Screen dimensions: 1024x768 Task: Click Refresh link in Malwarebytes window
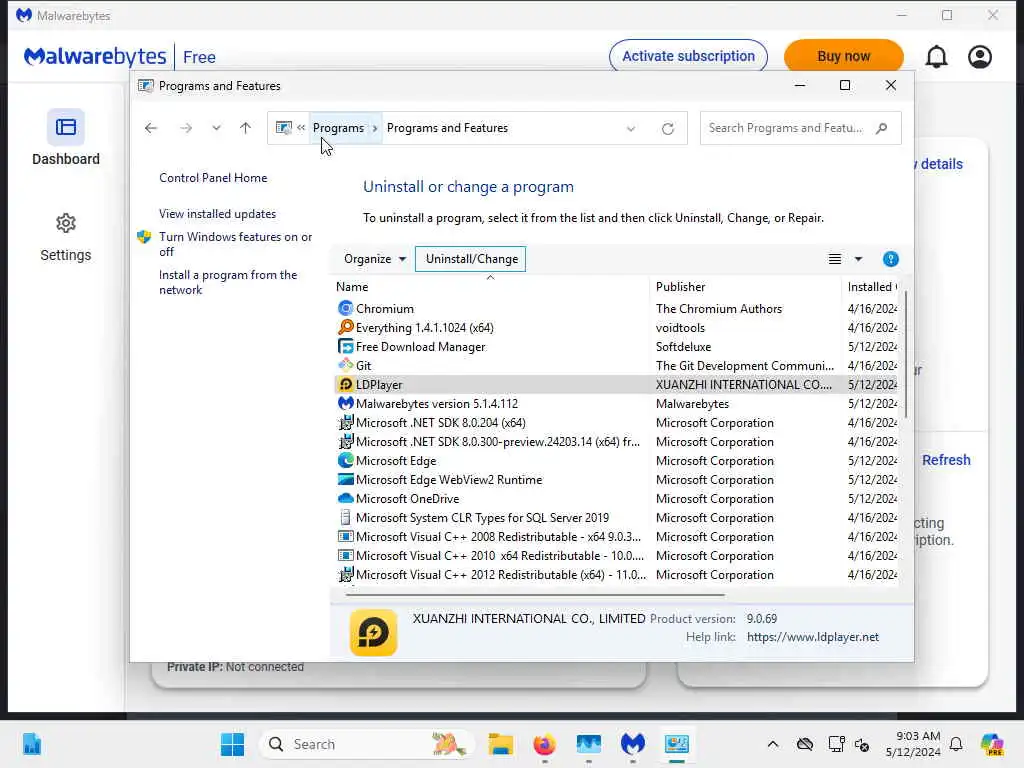coord(946,460)
